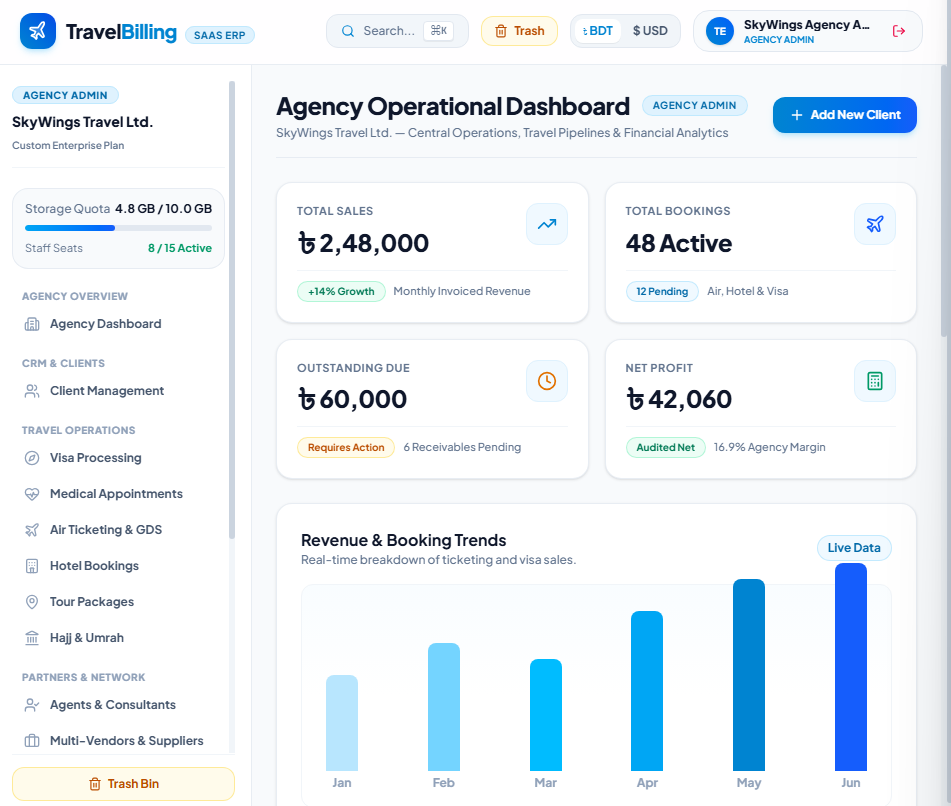951x806 pixels.
Task: Click the 8 / 15 Active staff seats
Action: (180, 248)
